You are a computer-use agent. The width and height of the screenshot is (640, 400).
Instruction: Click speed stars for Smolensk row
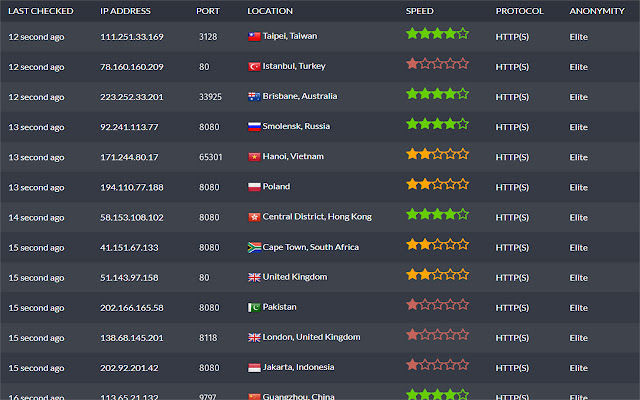[x=437, y=124]
